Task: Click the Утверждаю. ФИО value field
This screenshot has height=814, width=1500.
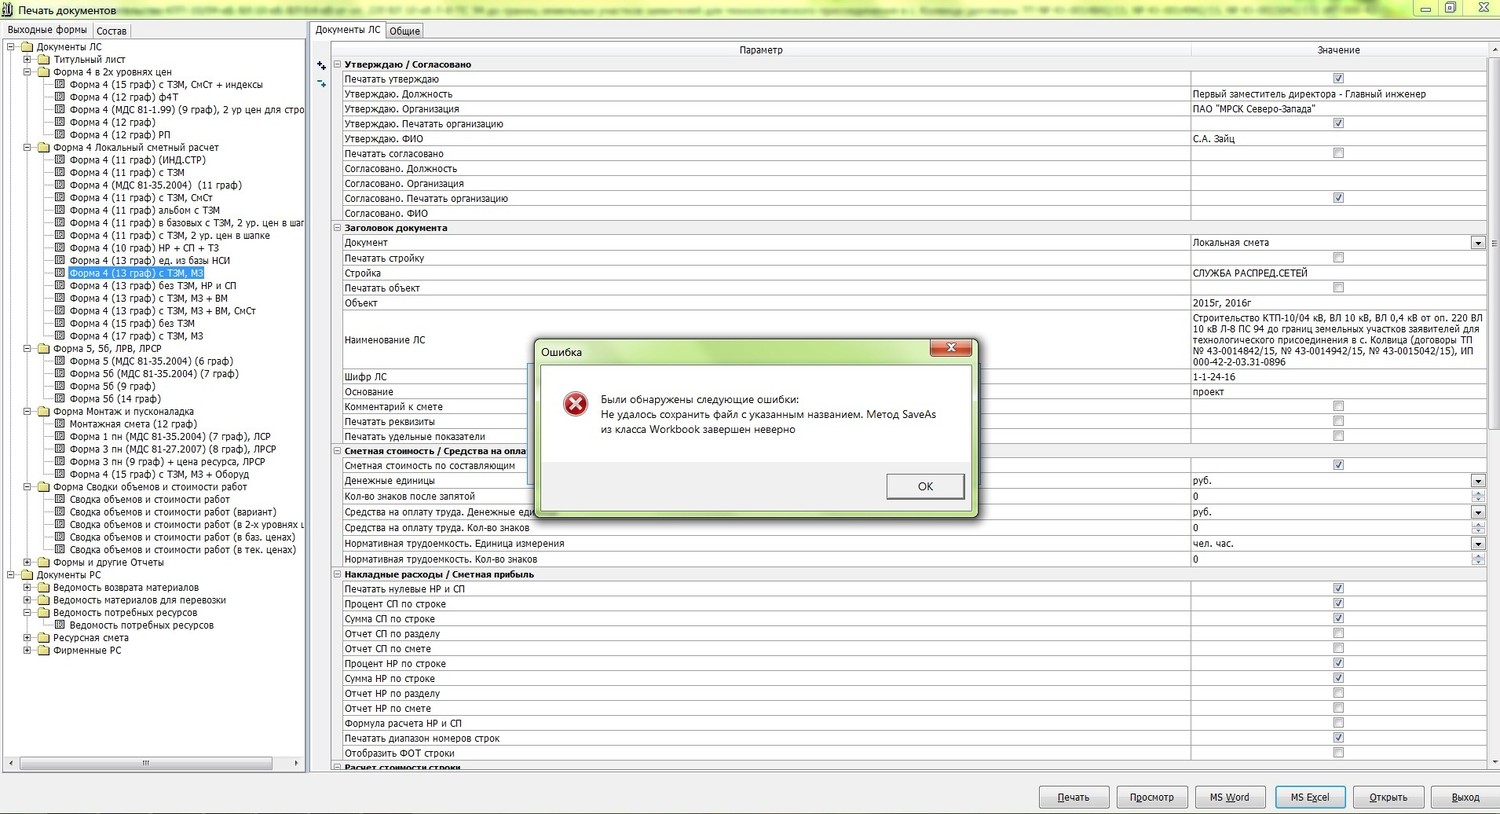Action: tap(1337, 139)
